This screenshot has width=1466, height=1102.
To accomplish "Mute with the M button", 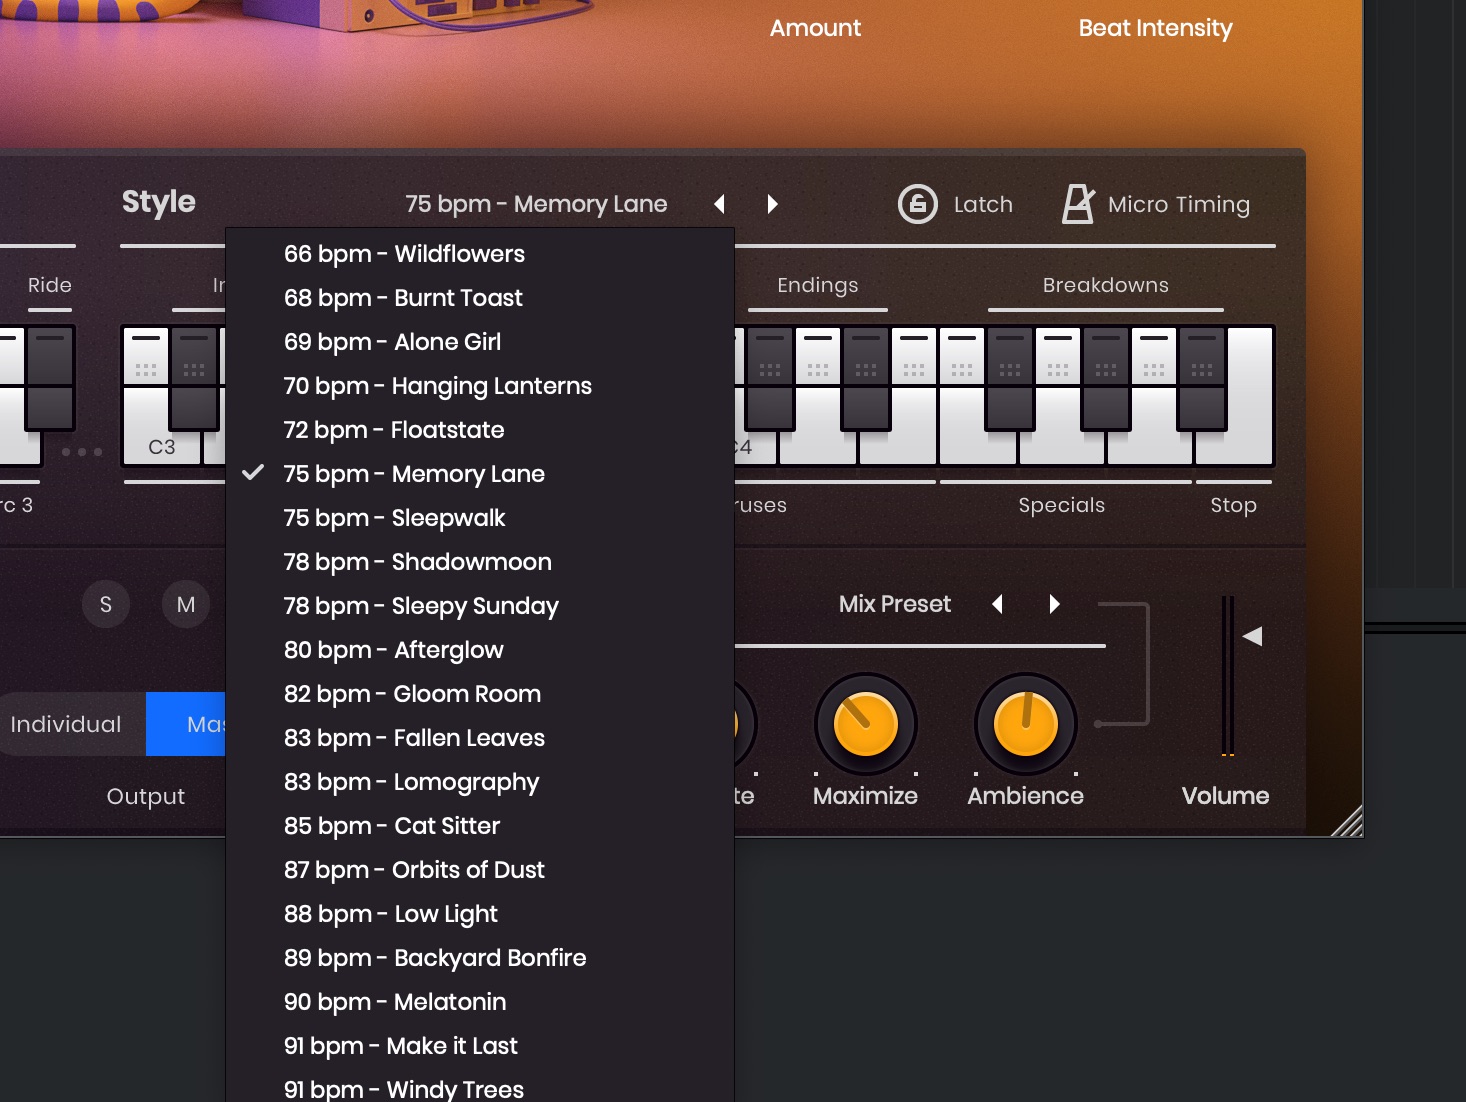I will [185, 604].
